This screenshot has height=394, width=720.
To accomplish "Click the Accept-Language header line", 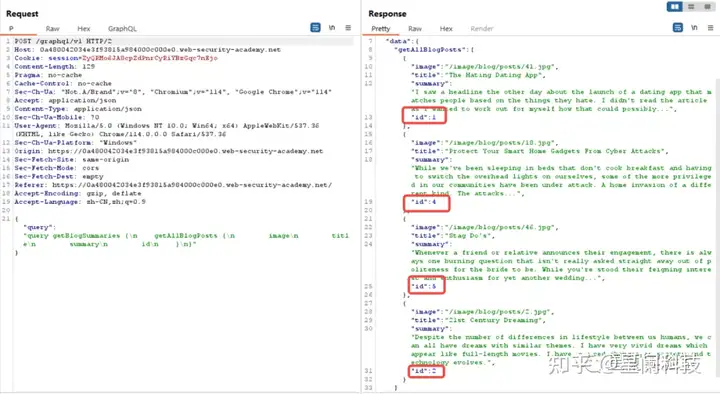I will pyautogui.click(x=80, y=202).
